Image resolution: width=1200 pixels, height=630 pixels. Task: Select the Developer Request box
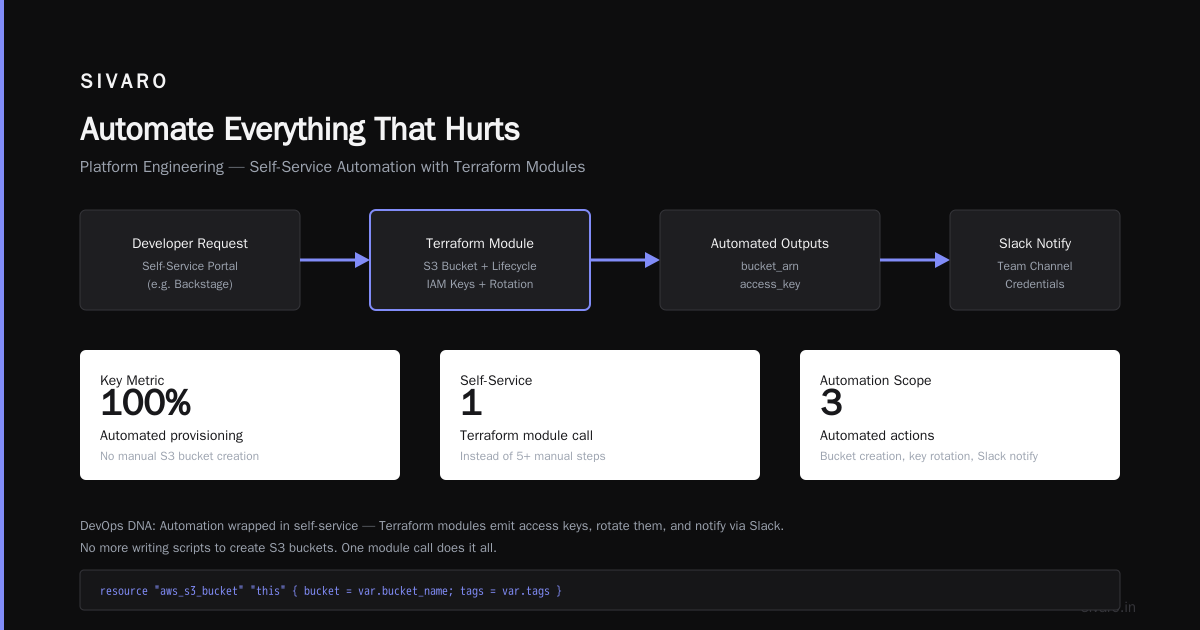(190, 260)
